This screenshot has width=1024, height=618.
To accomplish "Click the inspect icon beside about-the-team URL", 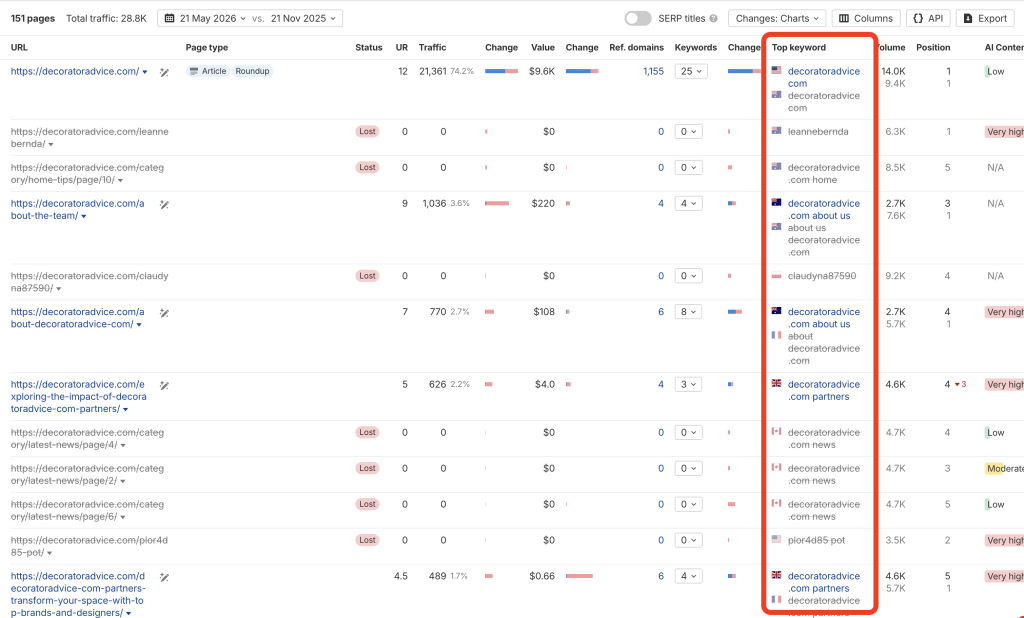I will point(165,204).
